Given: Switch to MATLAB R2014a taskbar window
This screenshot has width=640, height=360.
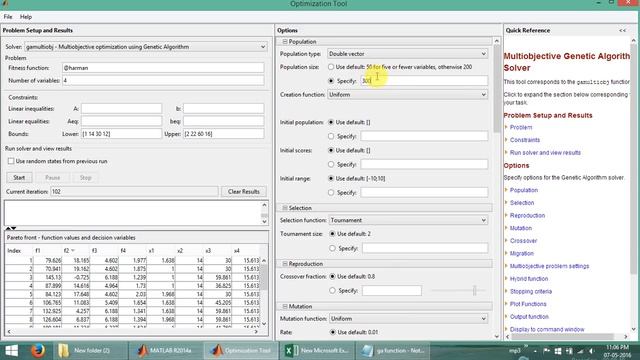Looking at the screenshot, I should point(165,351).
